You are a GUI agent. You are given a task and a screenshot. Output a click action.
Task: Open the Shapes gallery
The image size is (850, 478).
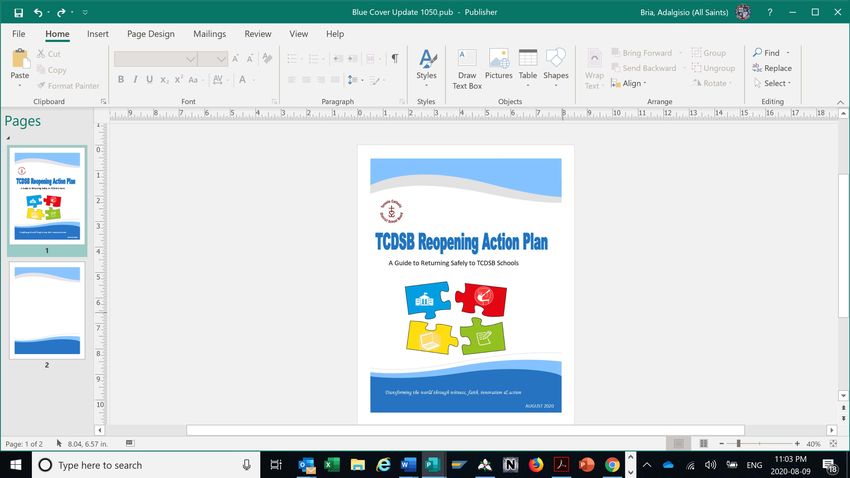pyautogui.click(x=556, y=59)
